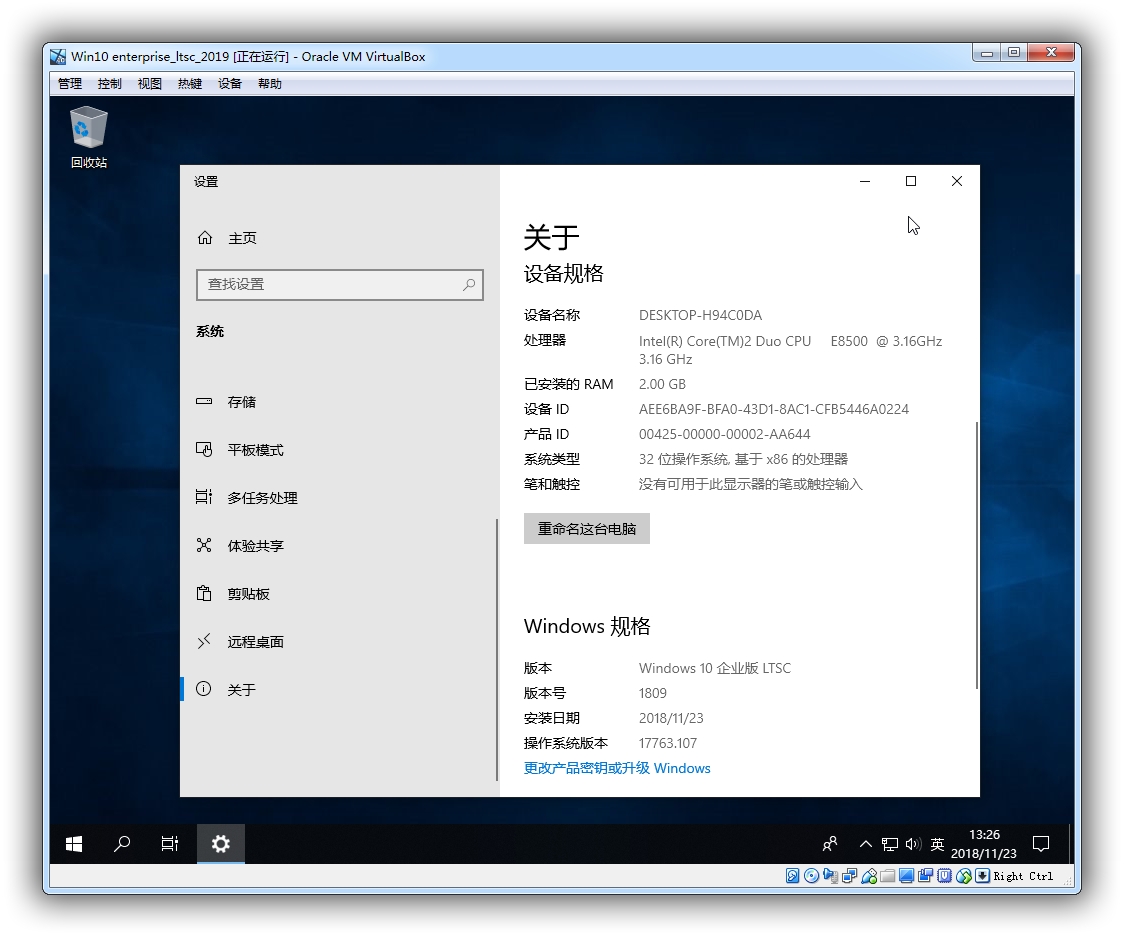1124x937 pixels.
Task: Open the 控制 menu in VirtualBox
Action: click(x=110, y=84)
